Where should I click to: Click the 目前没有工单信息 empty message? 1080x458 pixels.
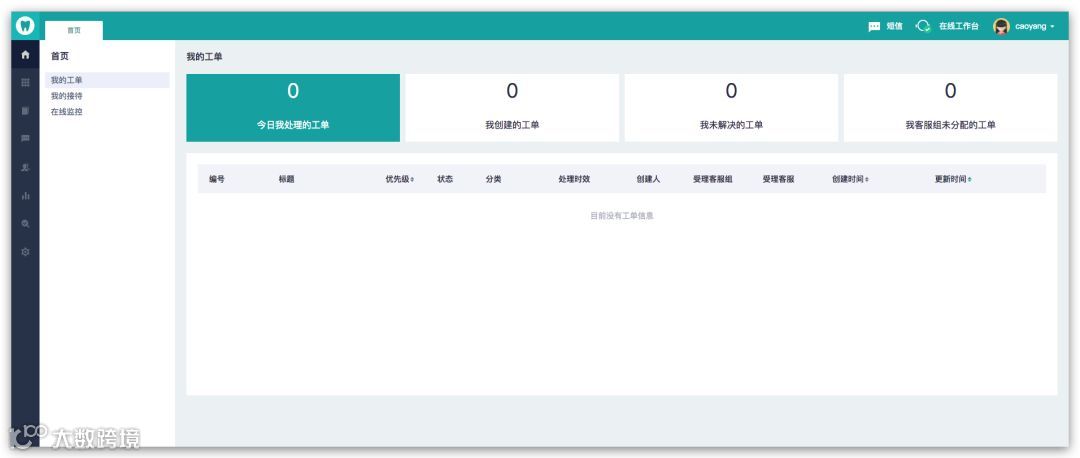point(621,216)
